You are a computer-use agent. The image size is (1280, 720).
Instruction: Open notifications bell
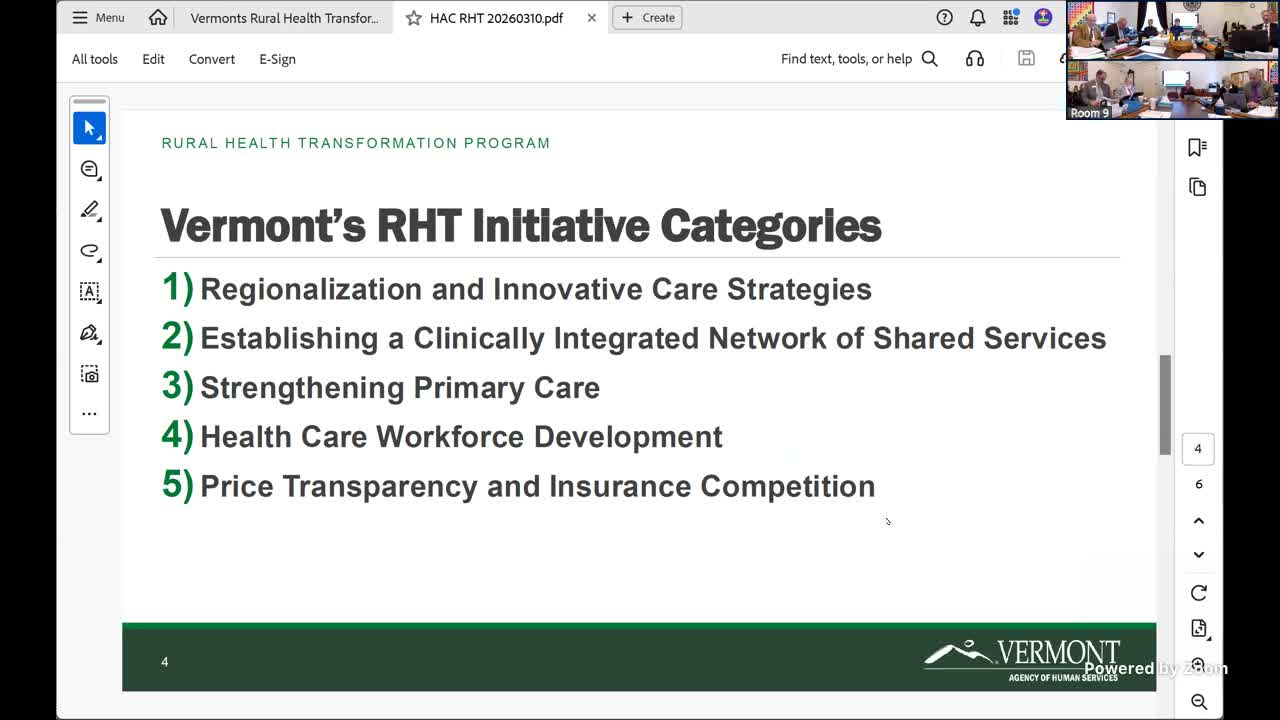pyautogui.click(x=977, y=17)
